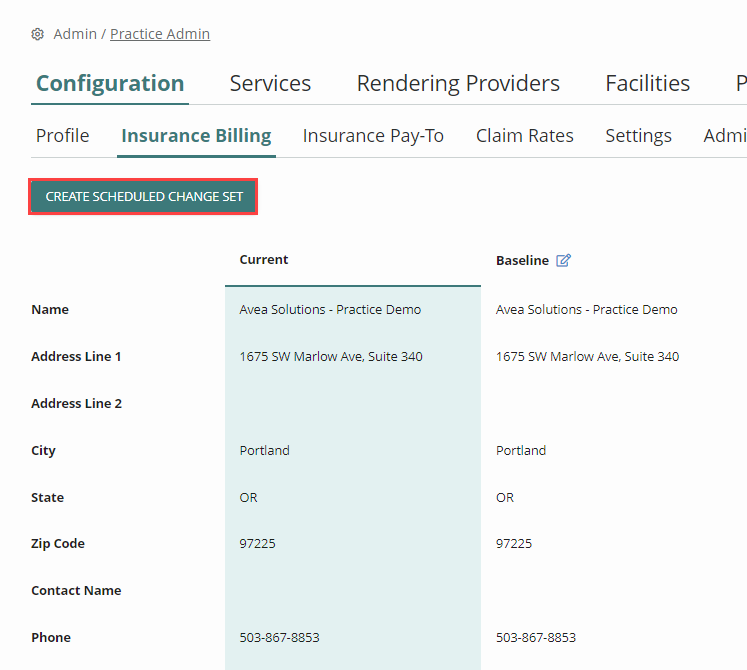Open the Practice Admin breadcrumb link
This screenshot has height=670, width=747.
point(160,34)
